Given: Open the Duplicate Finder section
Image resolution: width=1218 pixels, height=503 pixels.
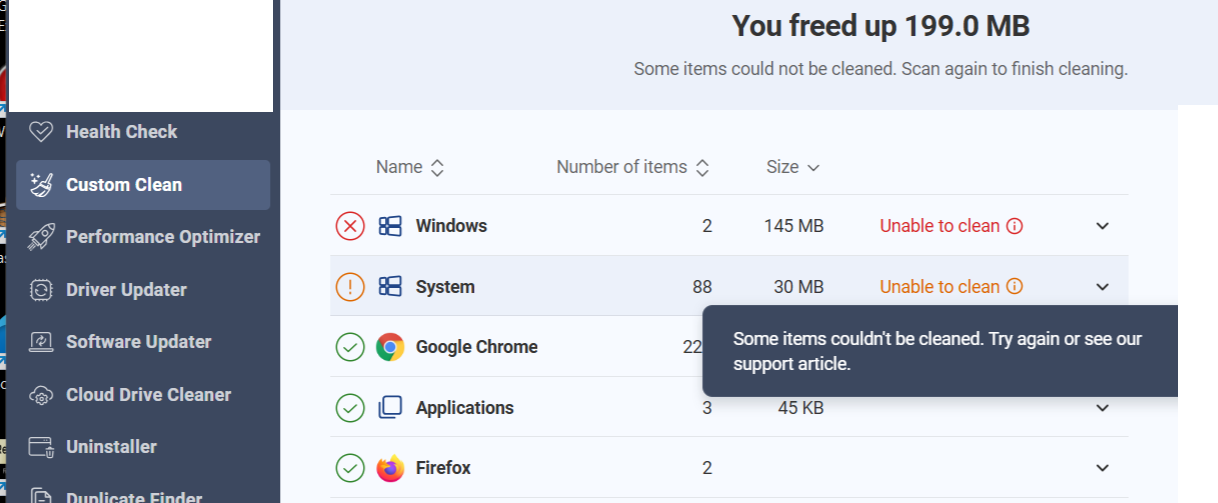Looking at the screenshot, I should pyautogui.click(x=134, y=497).
